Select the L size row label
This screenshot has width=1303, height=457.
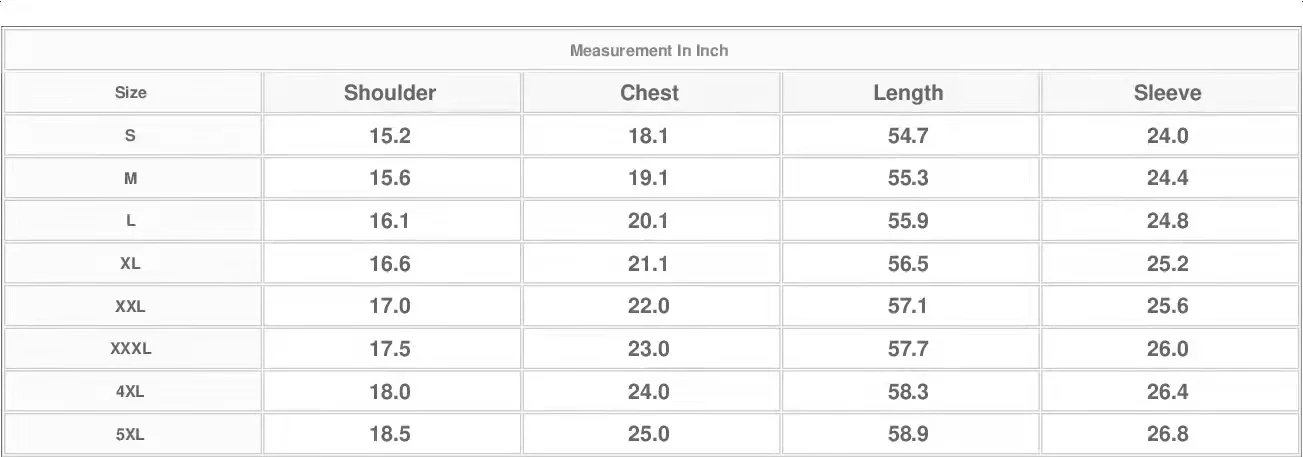tap(131, 221)
